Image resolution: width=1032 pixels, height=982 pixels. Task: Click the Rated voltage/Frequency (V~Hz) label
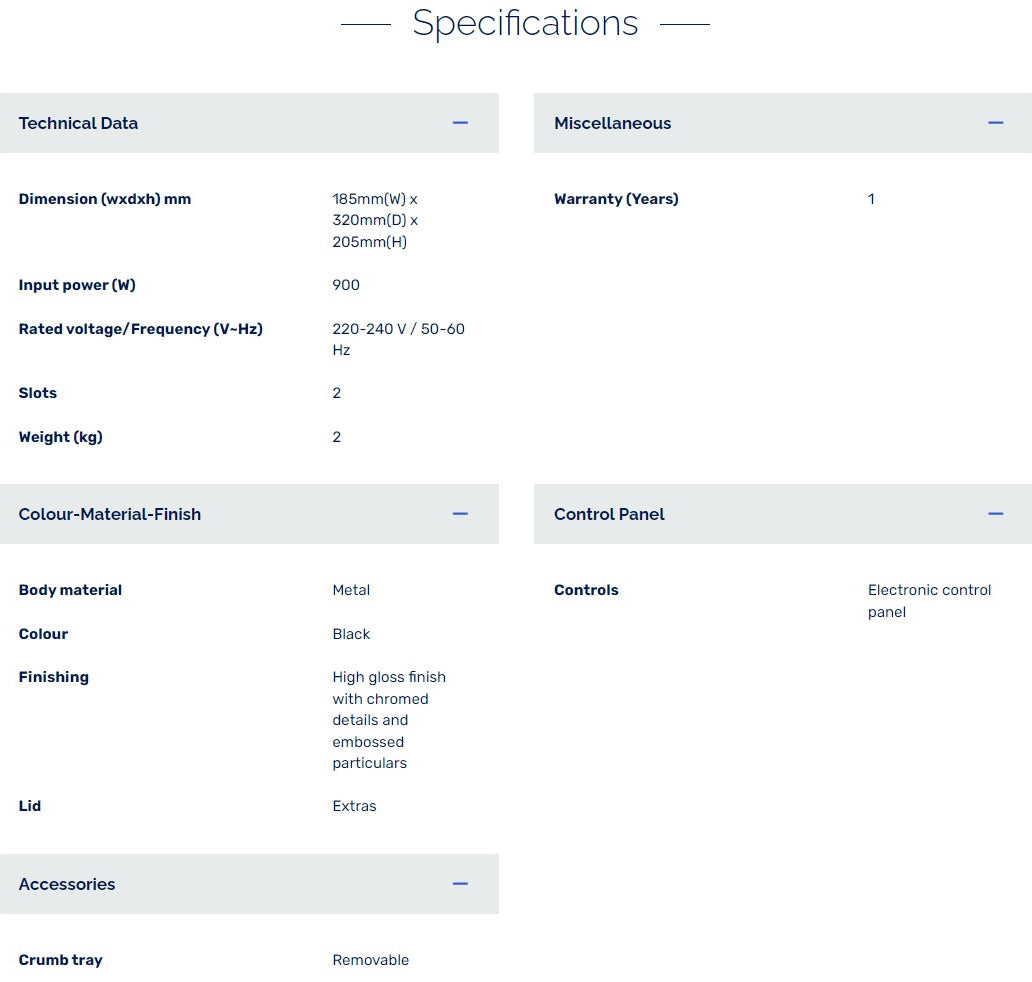tap(140, 329)
